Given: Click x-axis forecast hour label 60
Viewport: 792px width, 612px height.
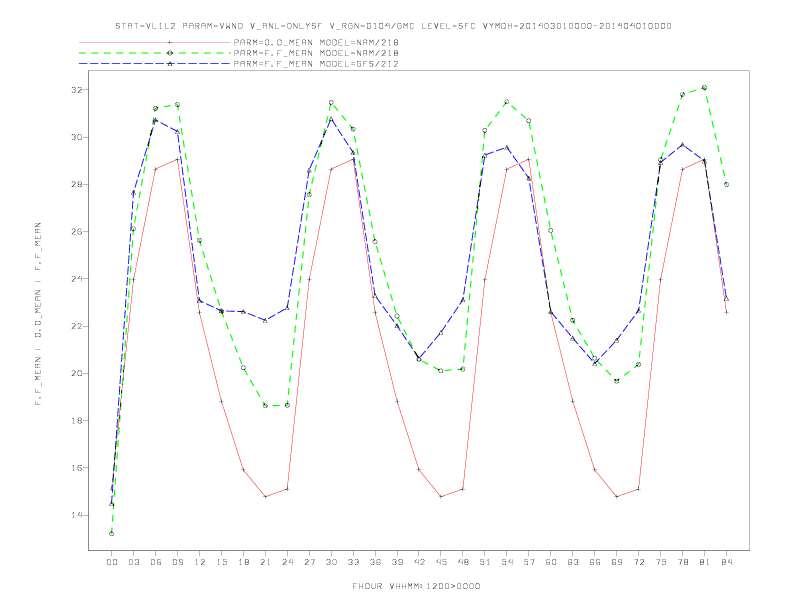Looking at the screenshot, I should point(551,562).
